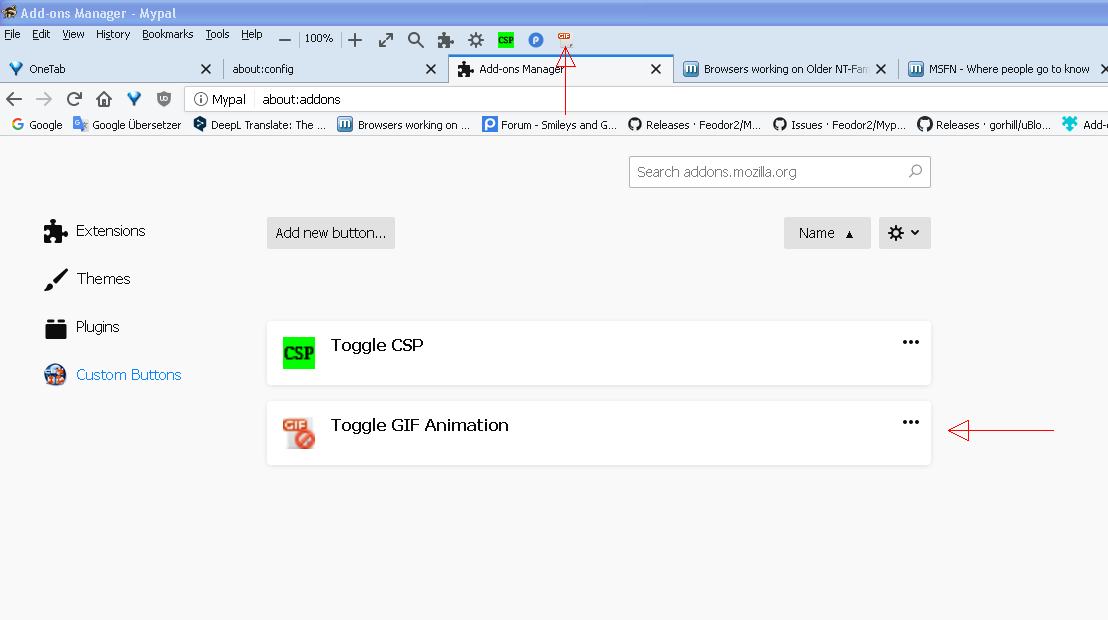Image resolution: width=1108 pixels, height=620 pixels.
Task: Click the search magnifier in addons field
Action: point(915,171)
